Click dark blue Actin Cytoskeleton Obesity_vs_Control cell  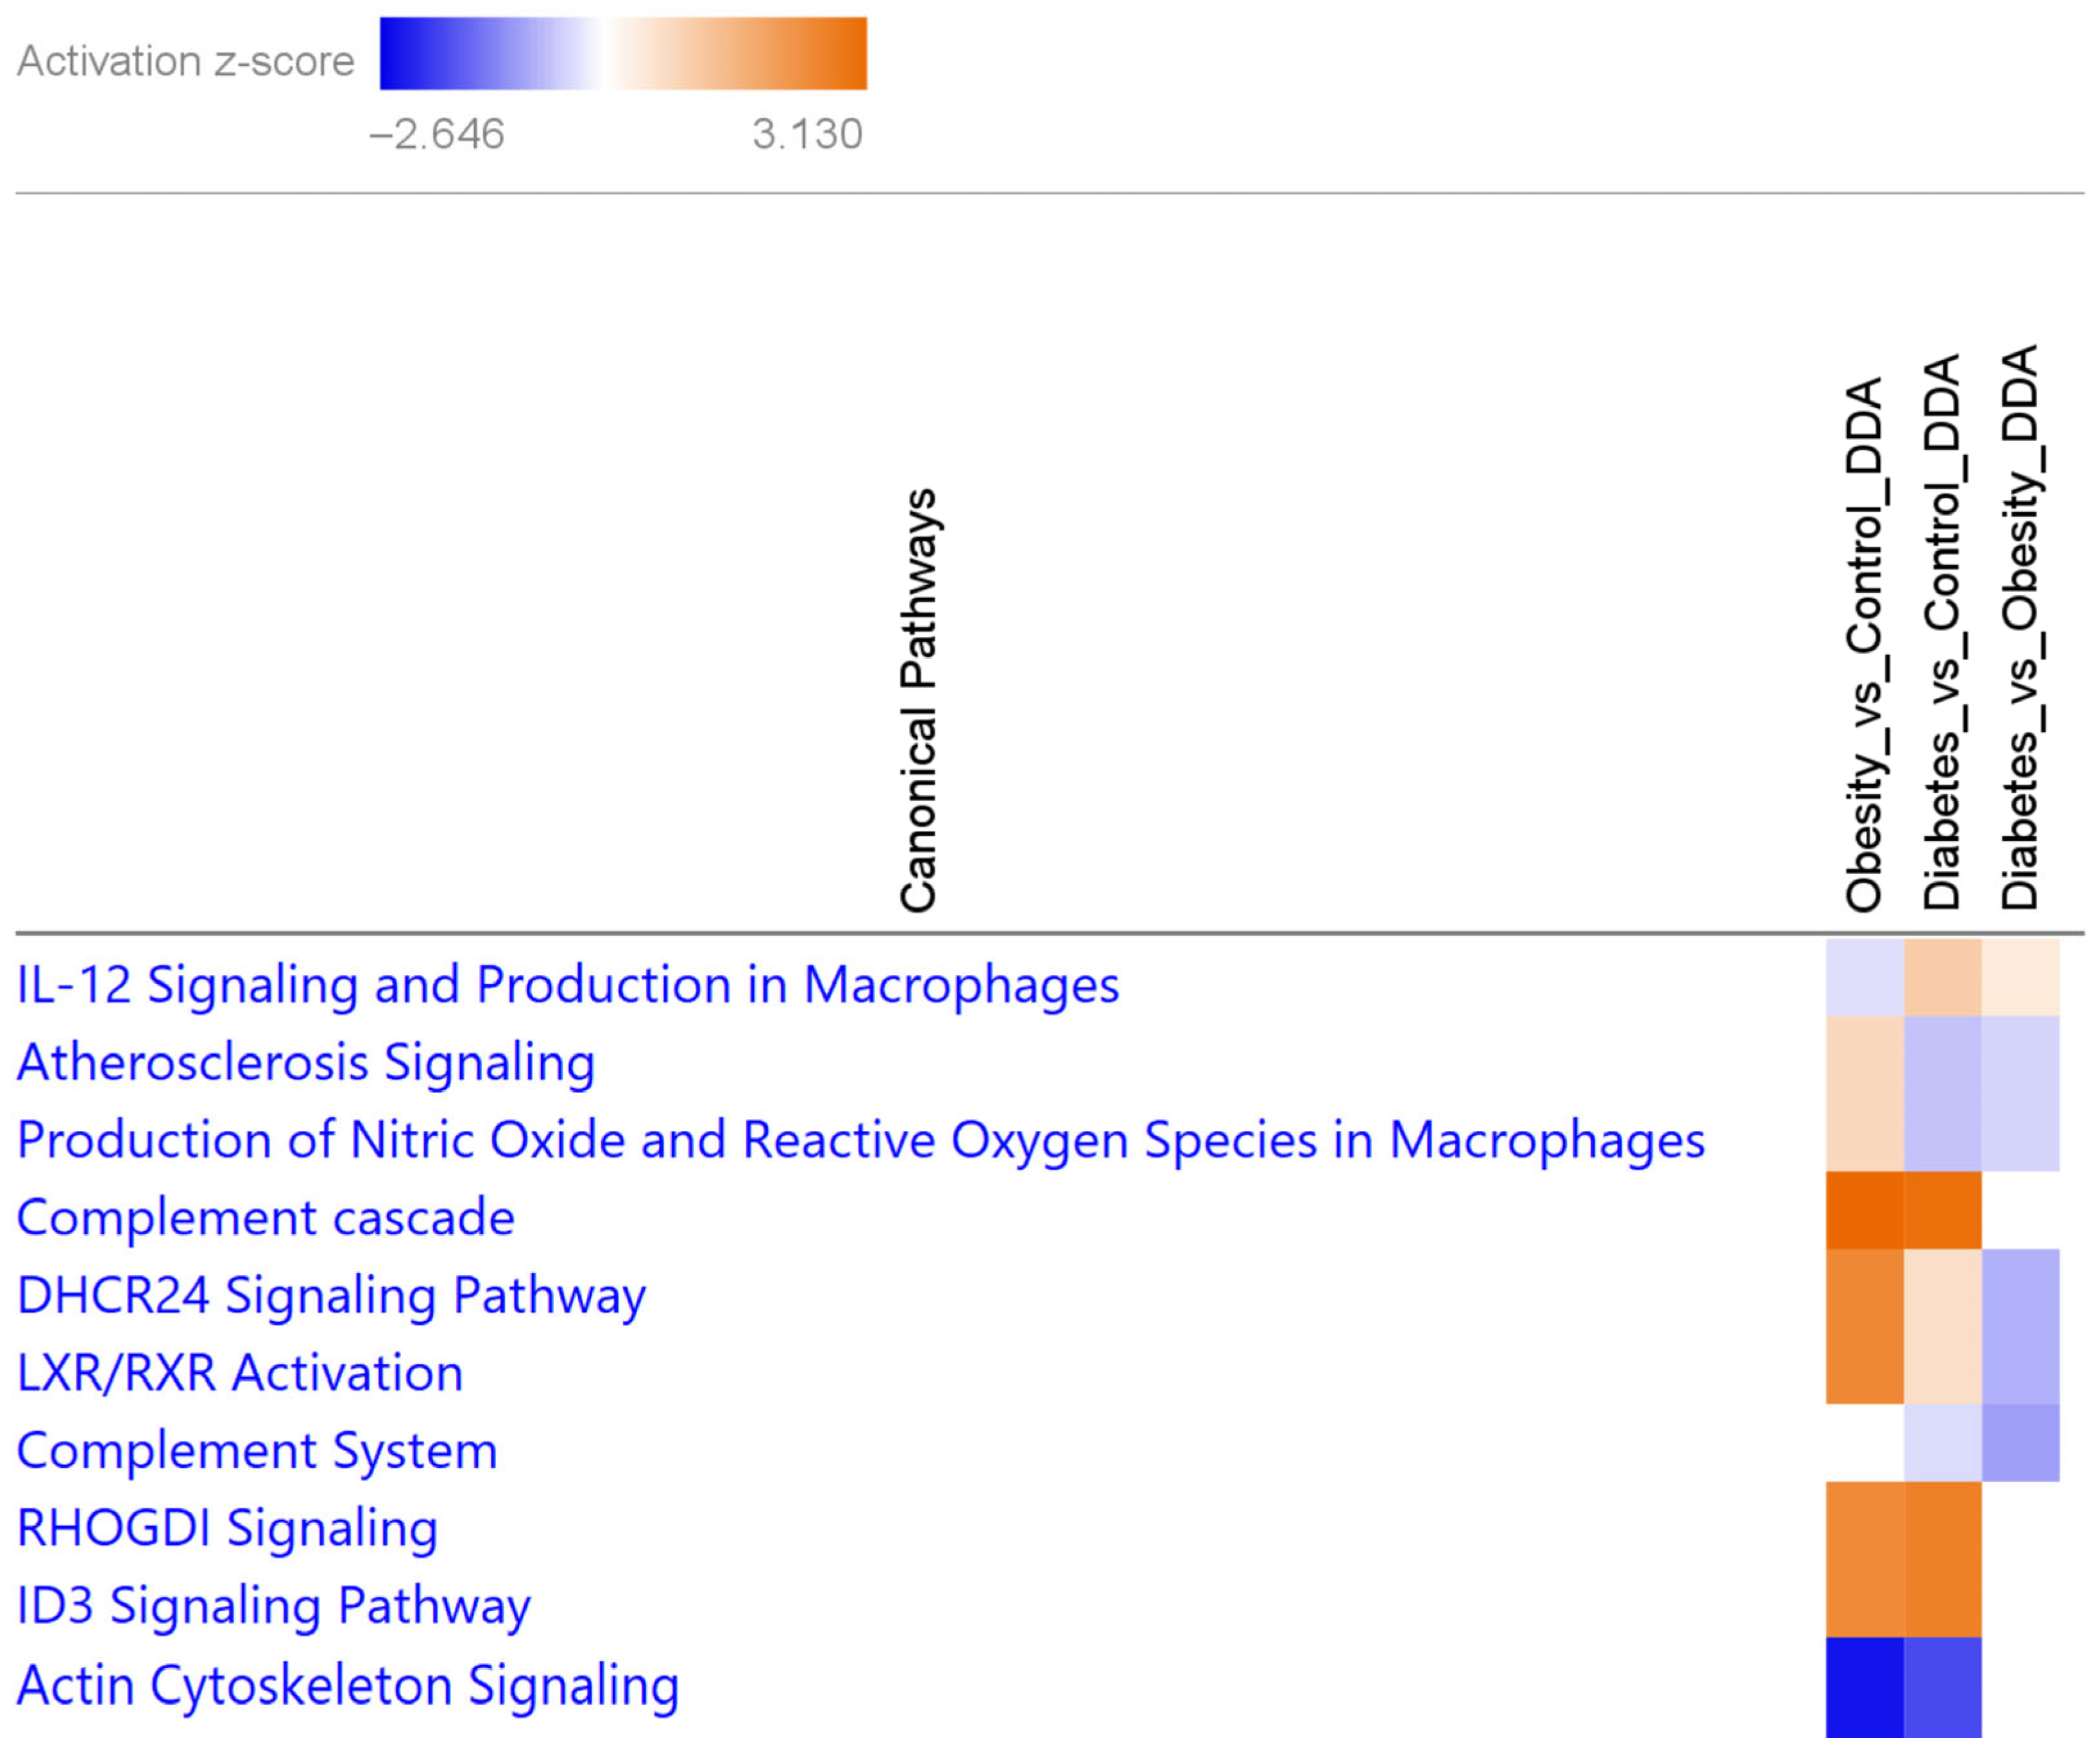(1864, 1688)
